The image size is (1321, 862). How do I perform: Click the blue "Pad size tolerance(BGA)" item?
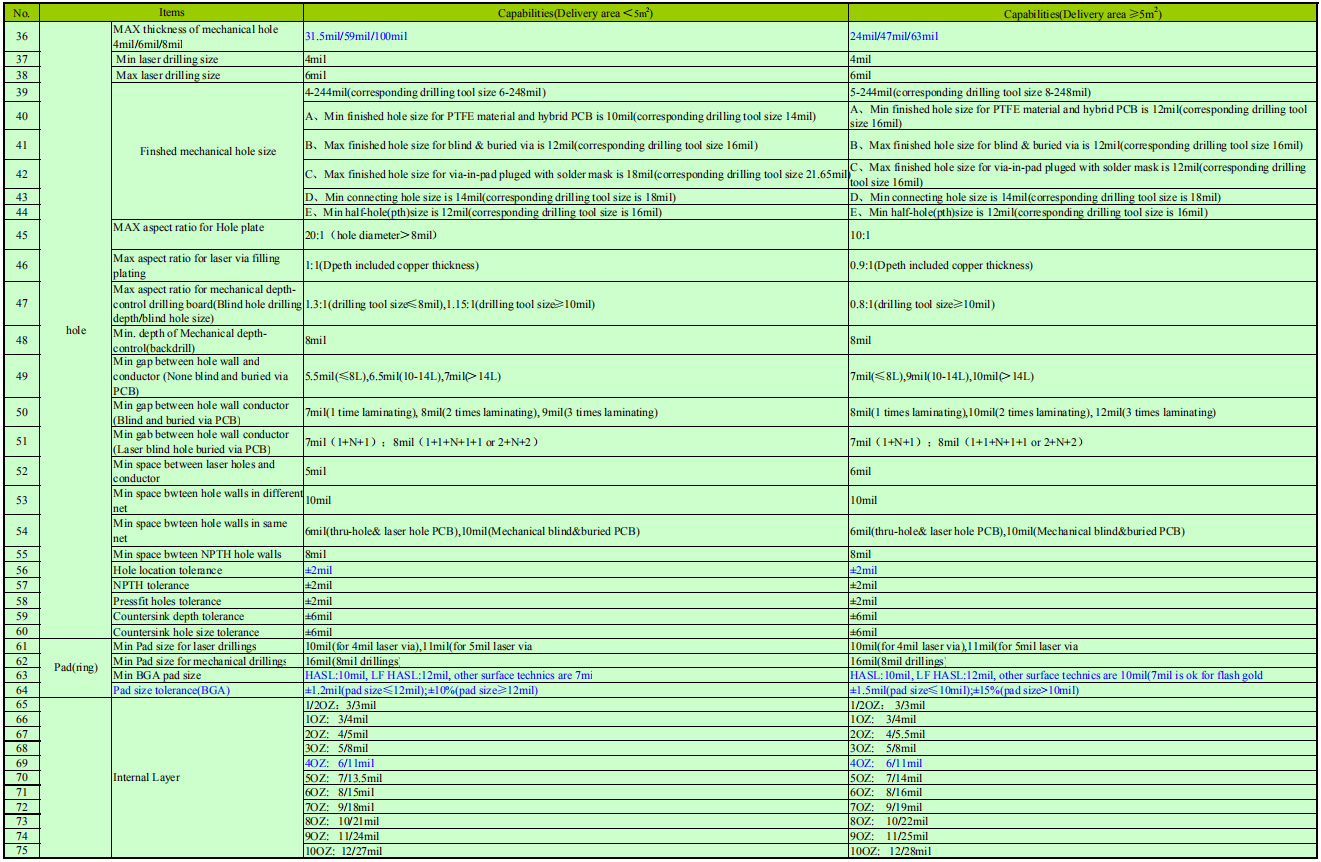[x=207, y=691]
